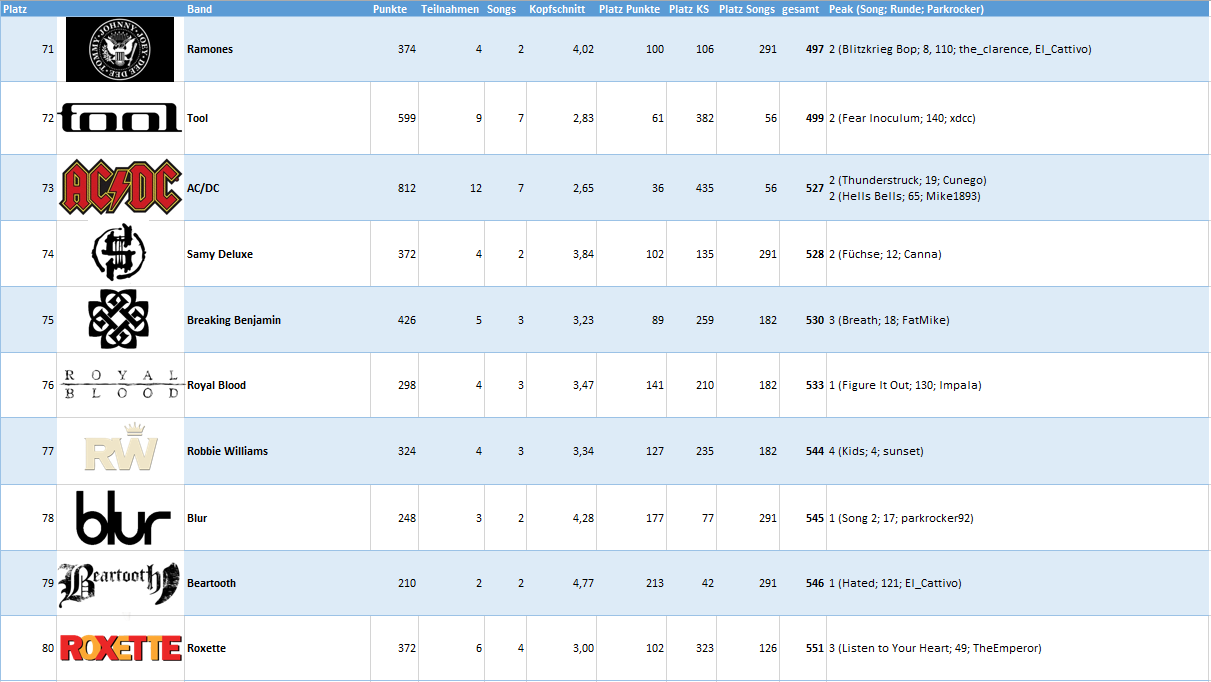Select the Platz Songs column header

(x=747, y=9)
